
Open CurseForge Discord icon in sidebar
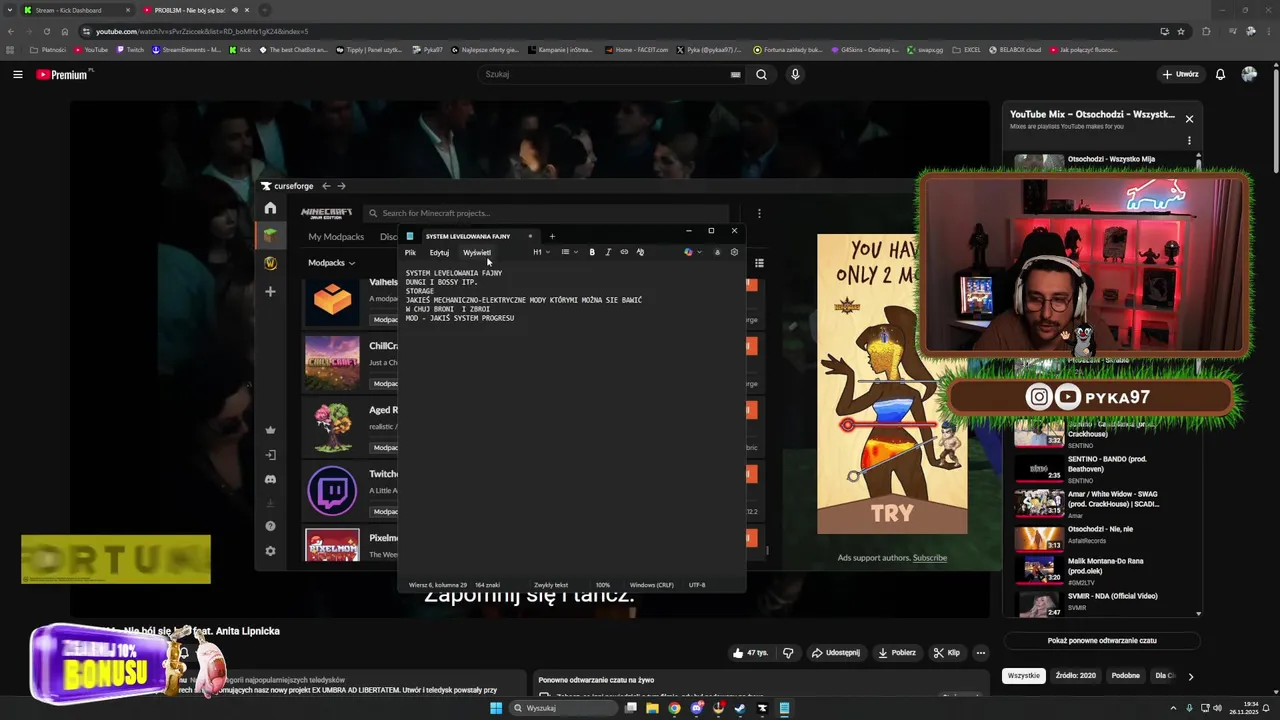coord(270,479)
